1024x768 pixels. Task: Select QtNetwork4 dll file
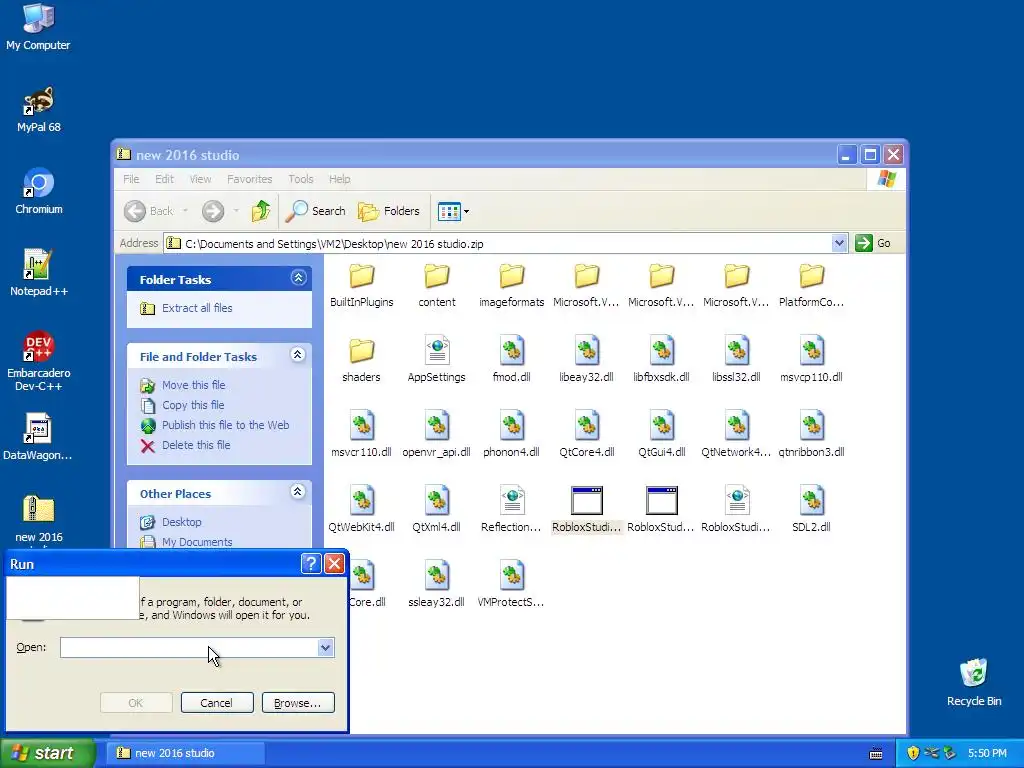736,436
